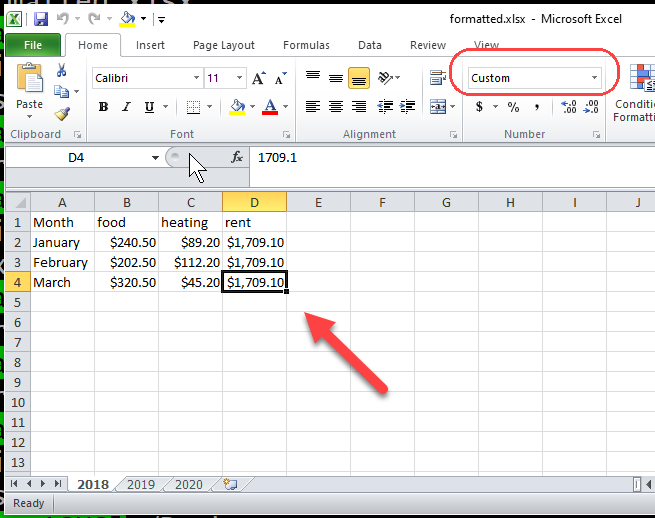Click Decrease Decimal icon
Screen dimensions: 655x518
(x=591, y=107)
